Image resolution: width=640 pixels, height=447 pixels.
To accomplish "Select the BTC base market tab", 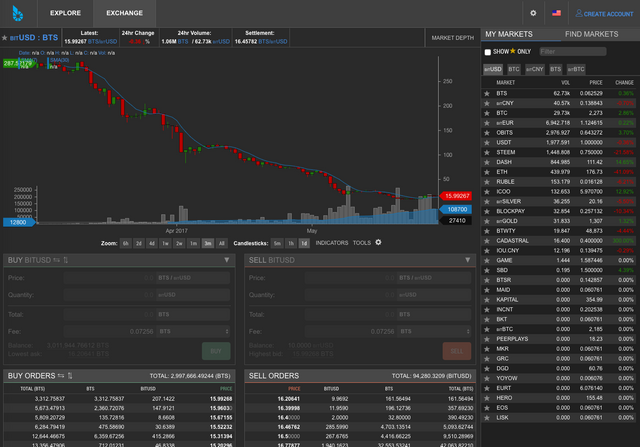I will tap(514, 69).
